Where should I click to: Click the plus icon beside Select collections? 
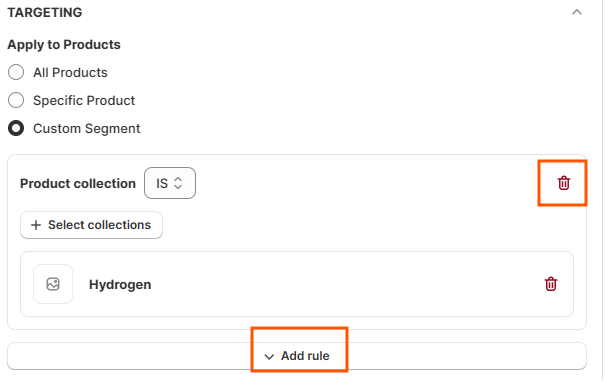tap(36, 225)
